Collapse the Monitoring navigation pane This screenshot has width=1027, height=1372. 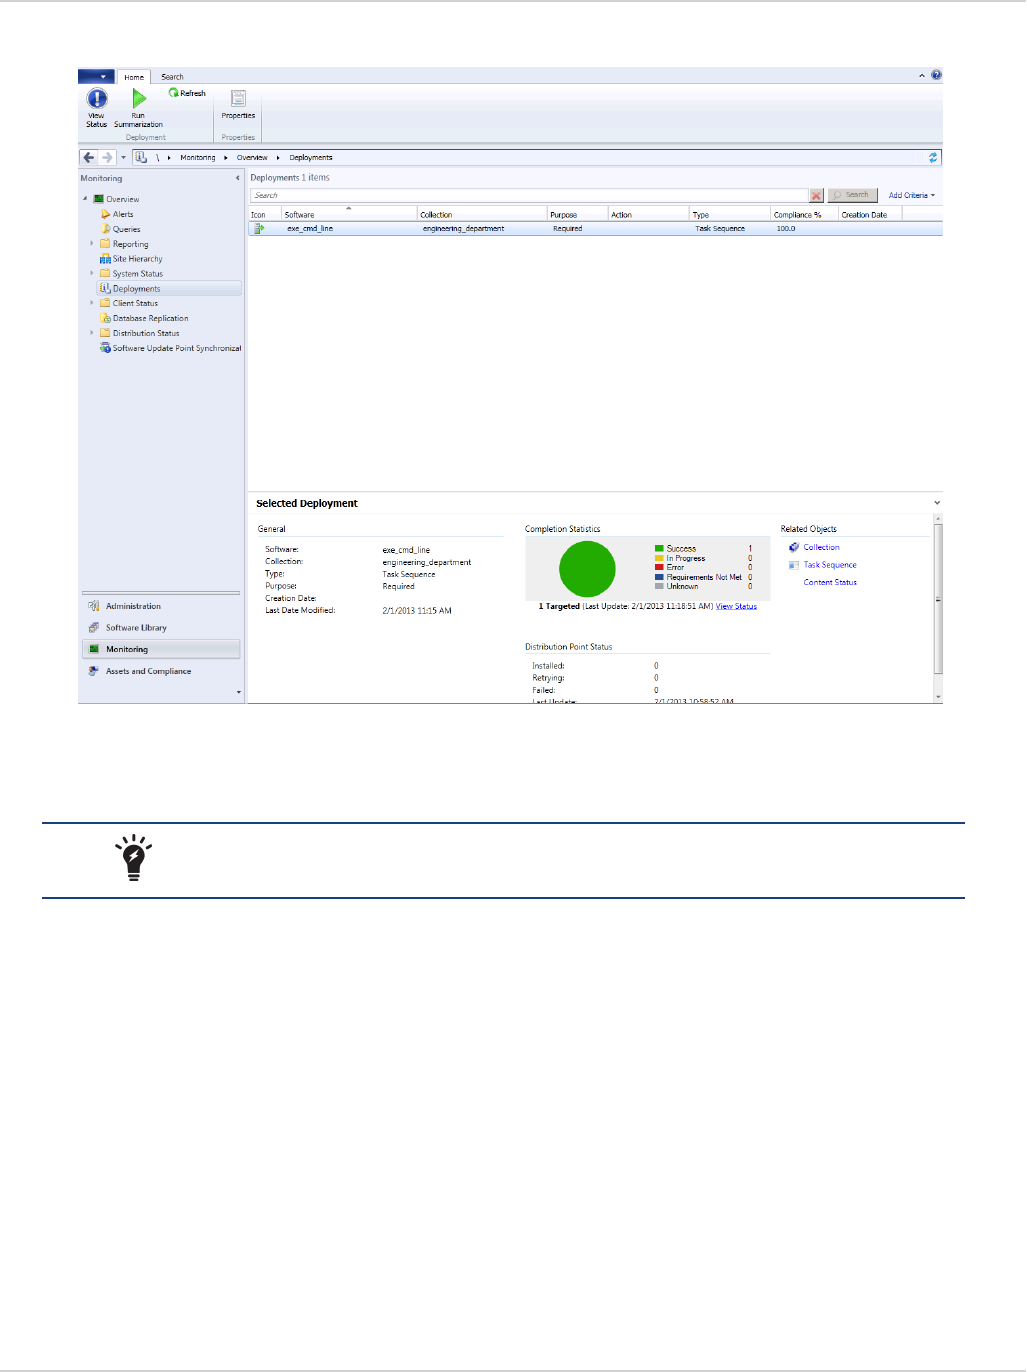[238, 178]
